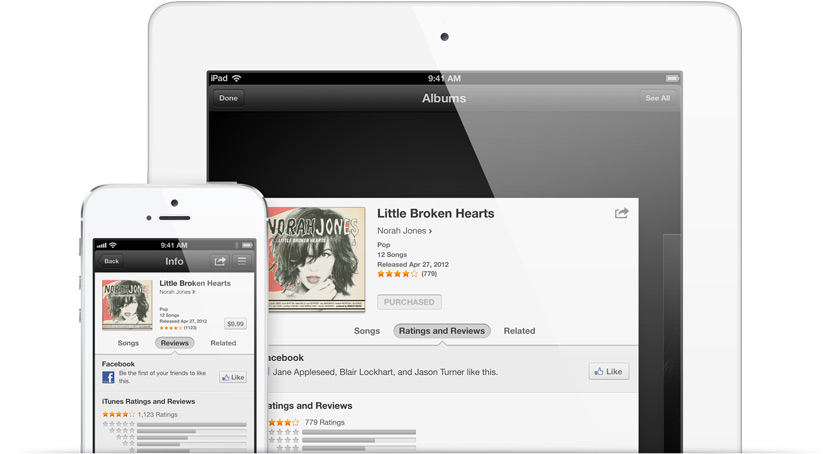Tap the share icon on iPad album page
Viewport: 827px width, 454px height.
(622, 213)
